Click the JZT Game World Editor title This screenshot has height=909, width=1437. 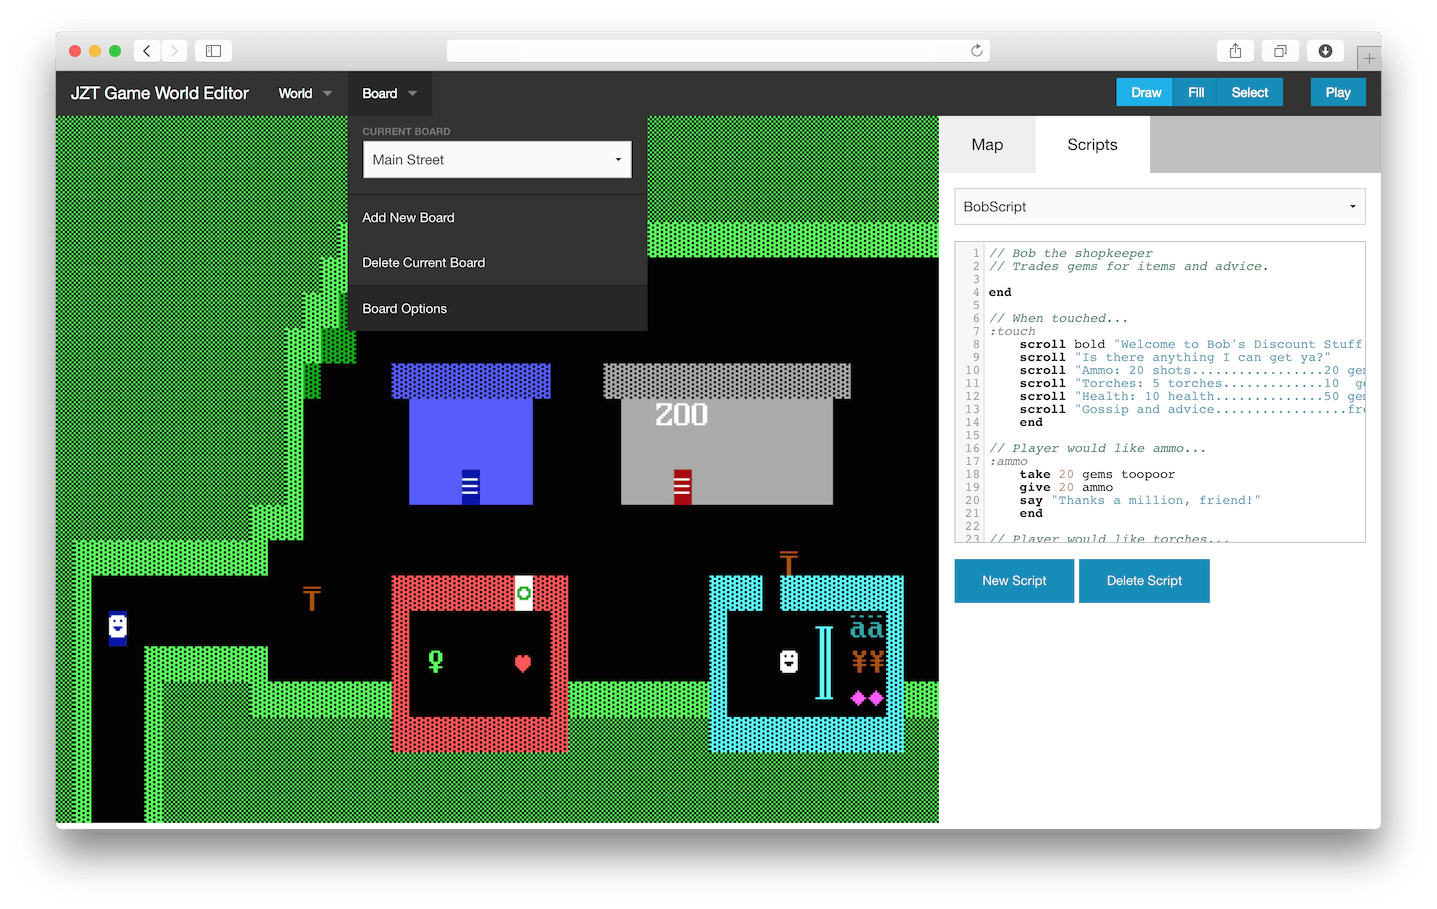coord(160,93)
